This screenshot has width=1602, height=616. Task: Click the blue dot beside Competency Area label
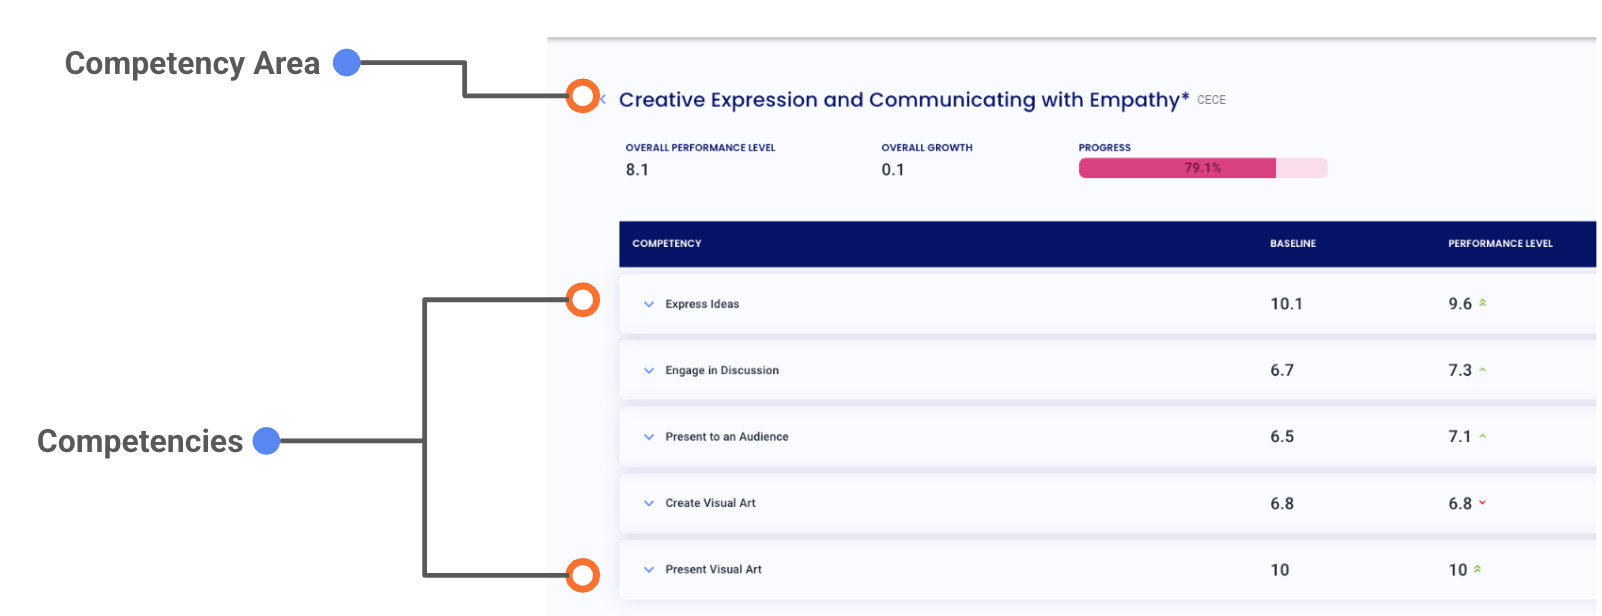pyautogui.click(x=346, y=63)
